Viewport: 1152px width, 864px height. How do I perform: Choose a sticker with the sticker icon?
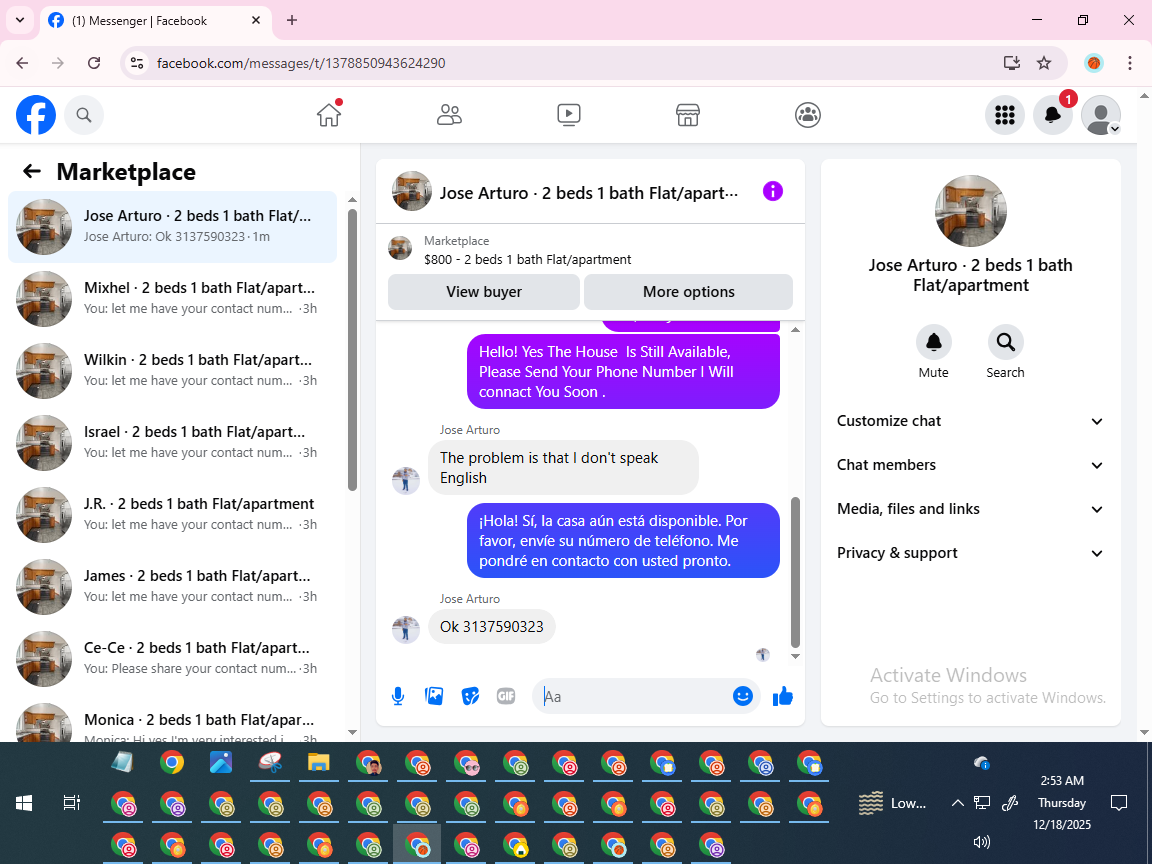pos(470,696)
